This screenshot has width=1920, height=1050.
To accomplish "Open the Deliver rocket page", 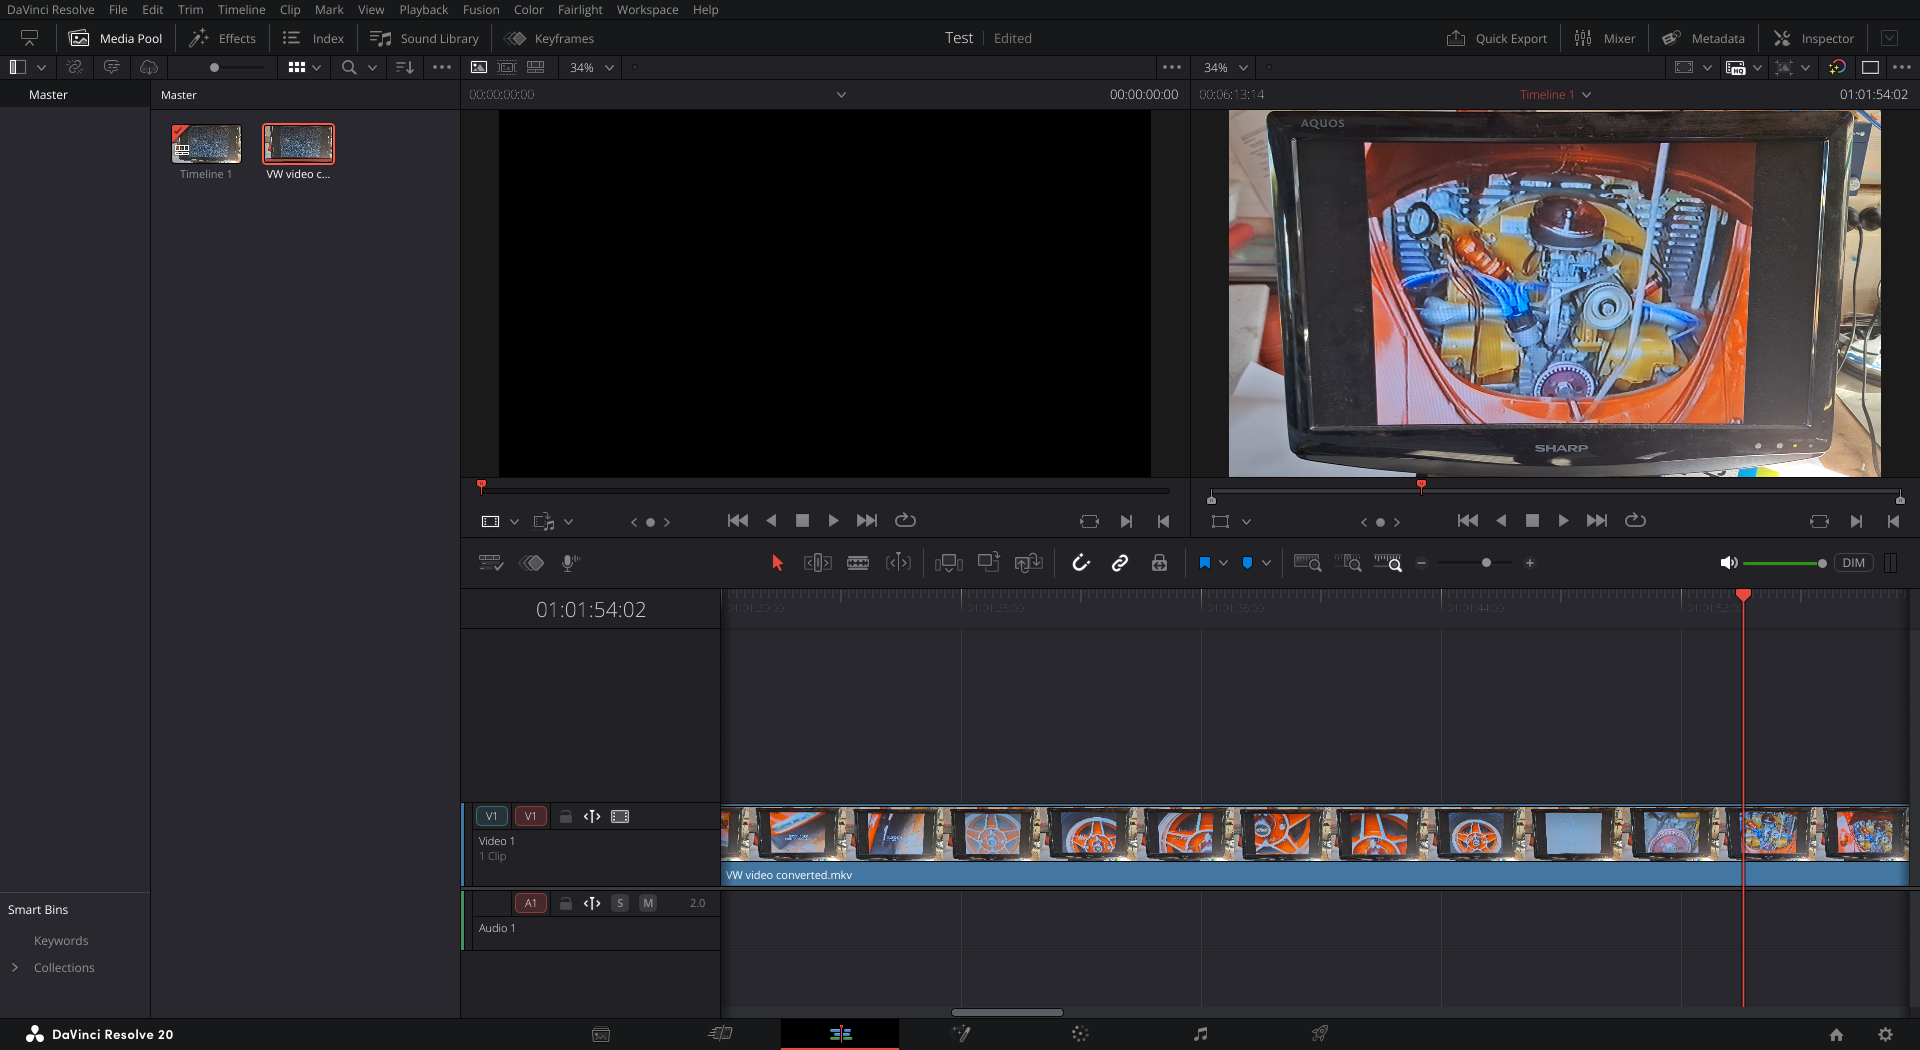I will tap(1320, 1034).
